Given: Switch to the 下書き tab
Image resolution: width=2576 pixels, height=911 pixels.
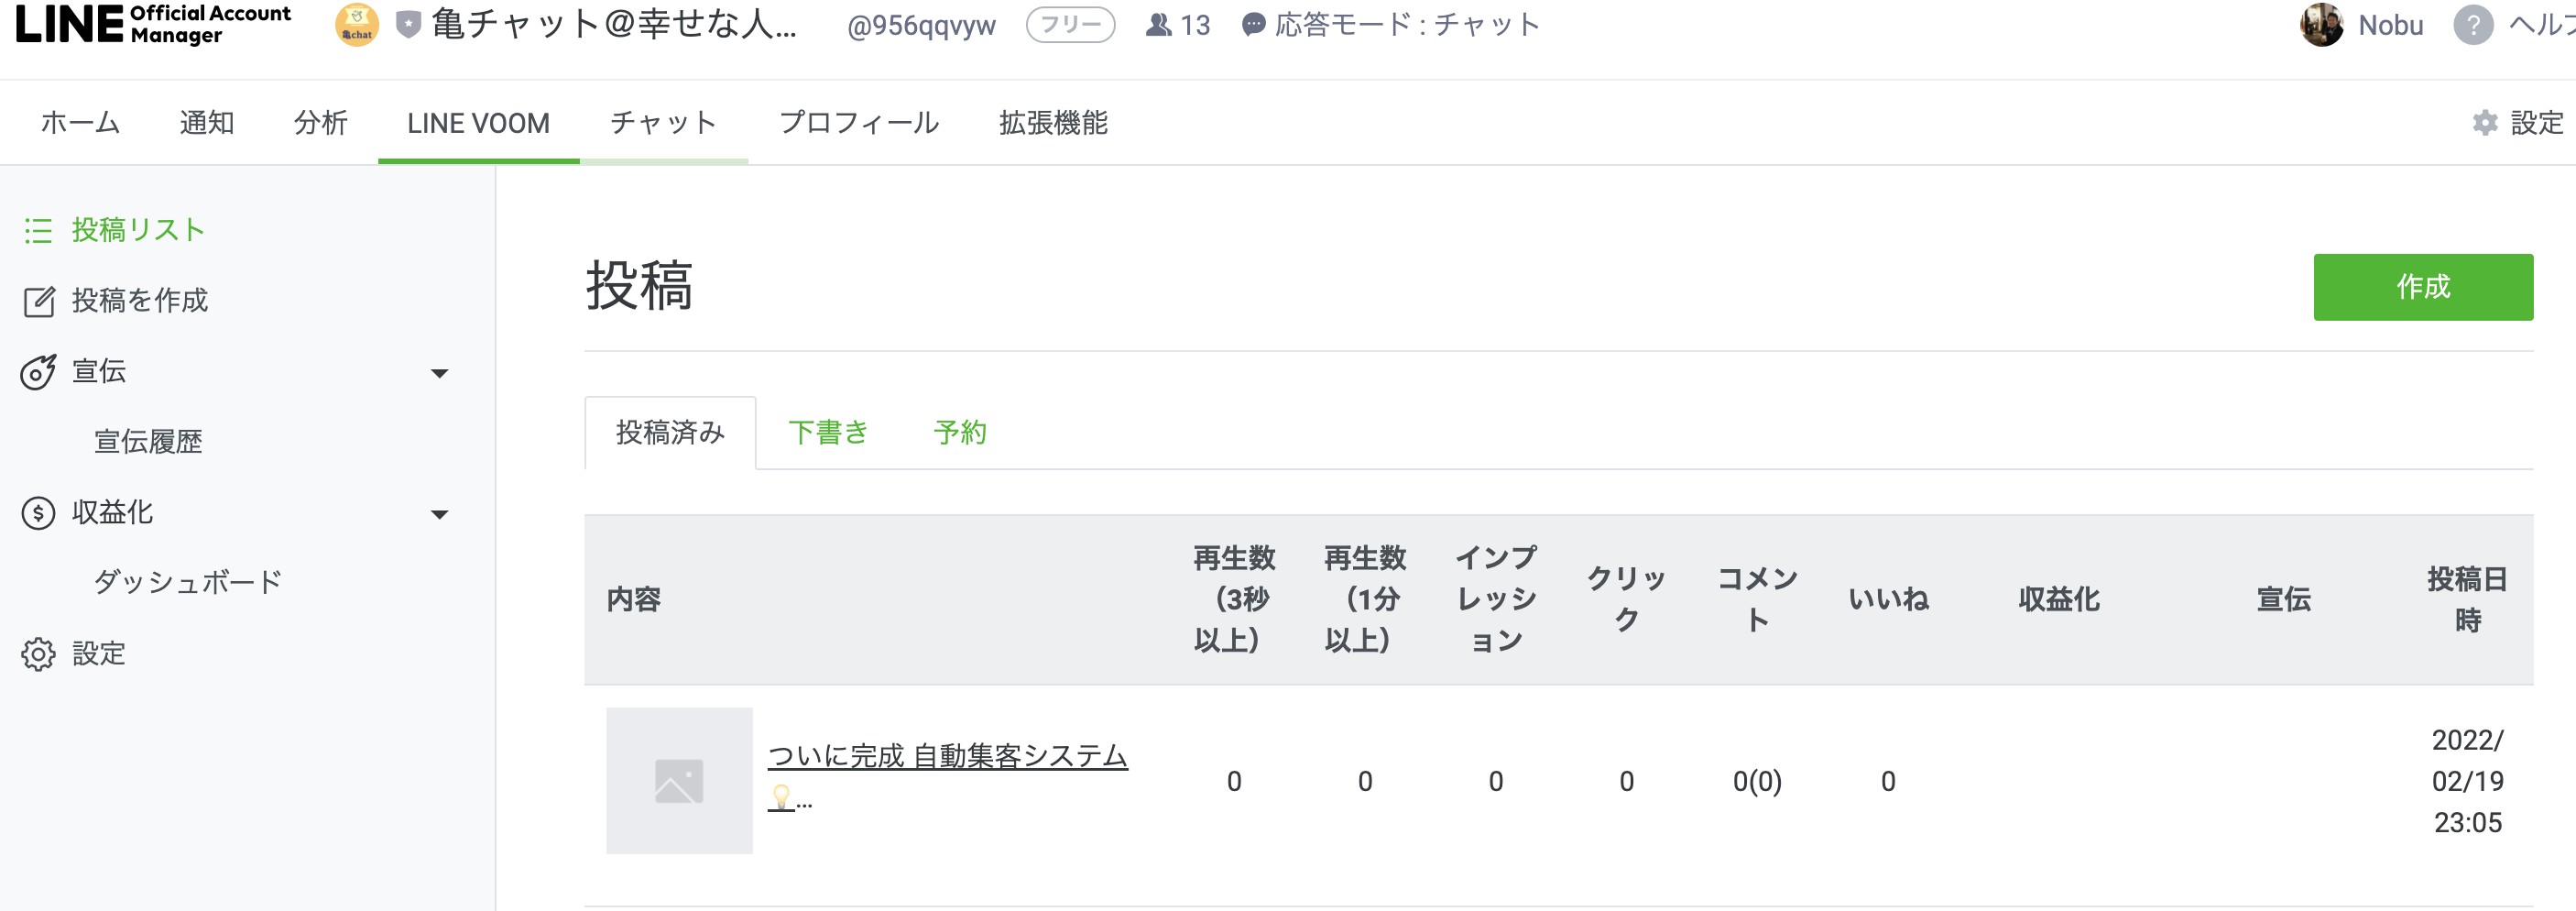Looking at the screenshot, I should pyautogui.click(x=828, y=432).
